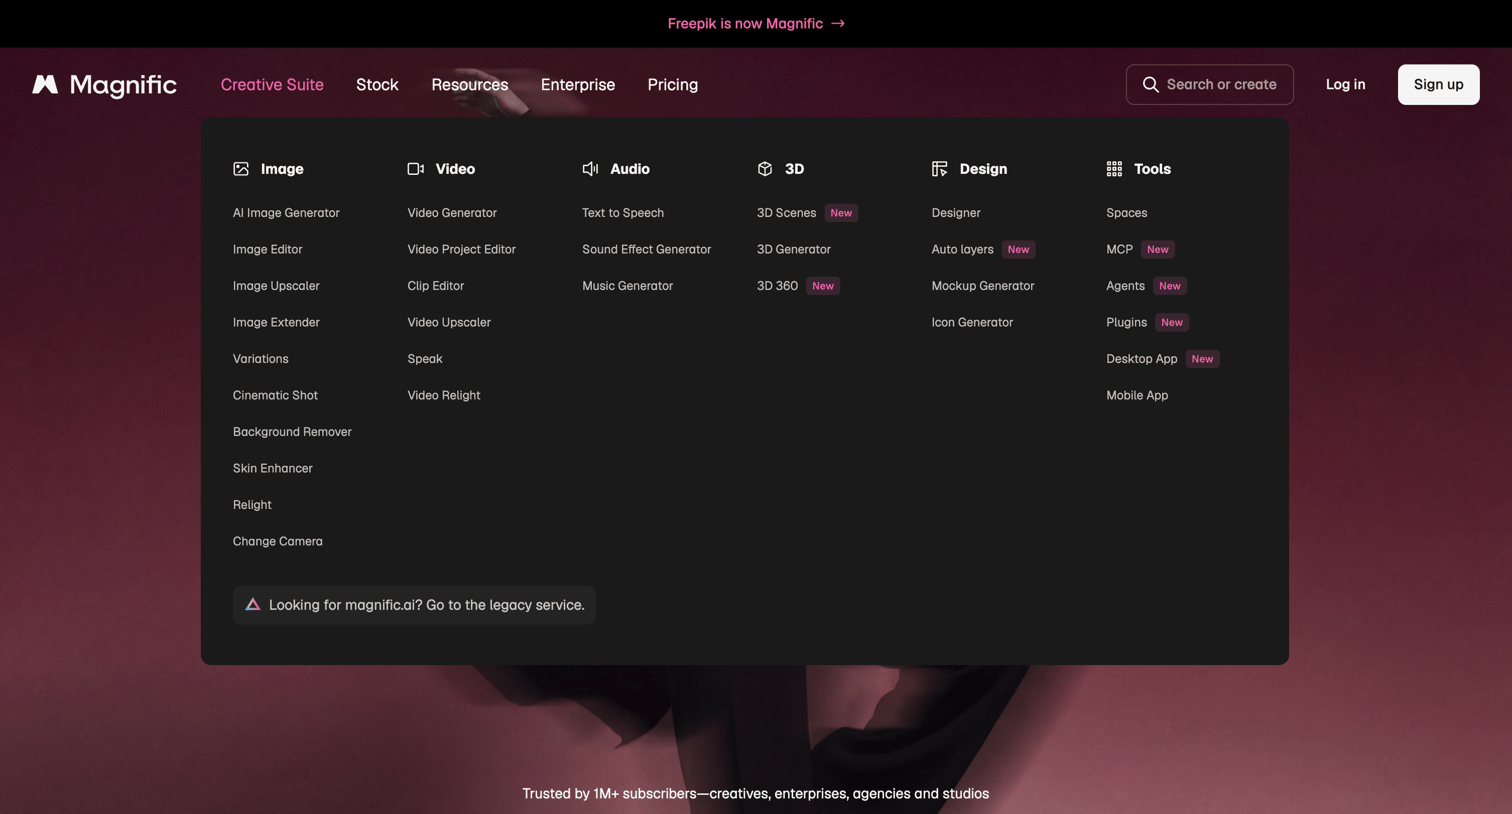The width and height of the screenshot is (1512, 814).
Task: Open Image Editor
Action: (267, 249)
